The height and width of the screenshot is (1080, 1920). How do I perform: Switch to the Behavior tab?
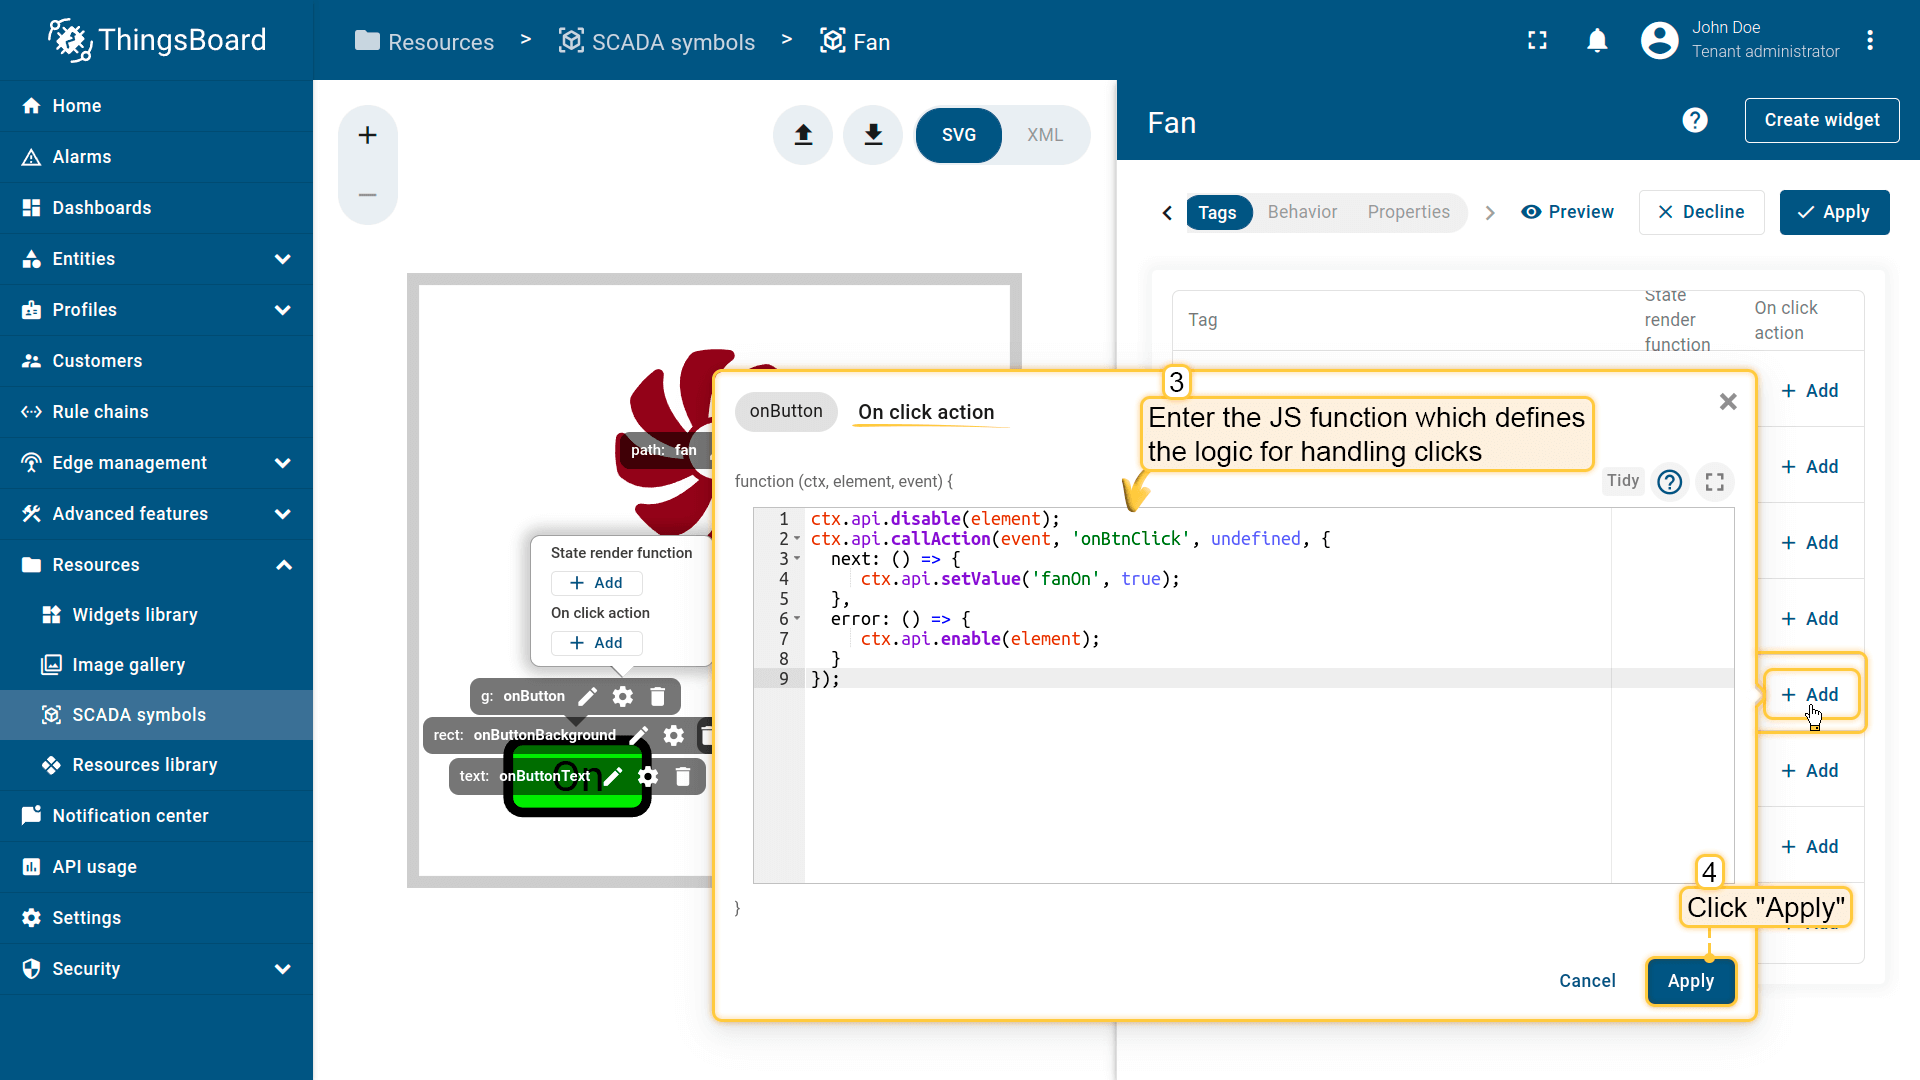[x=1302, y=212]
